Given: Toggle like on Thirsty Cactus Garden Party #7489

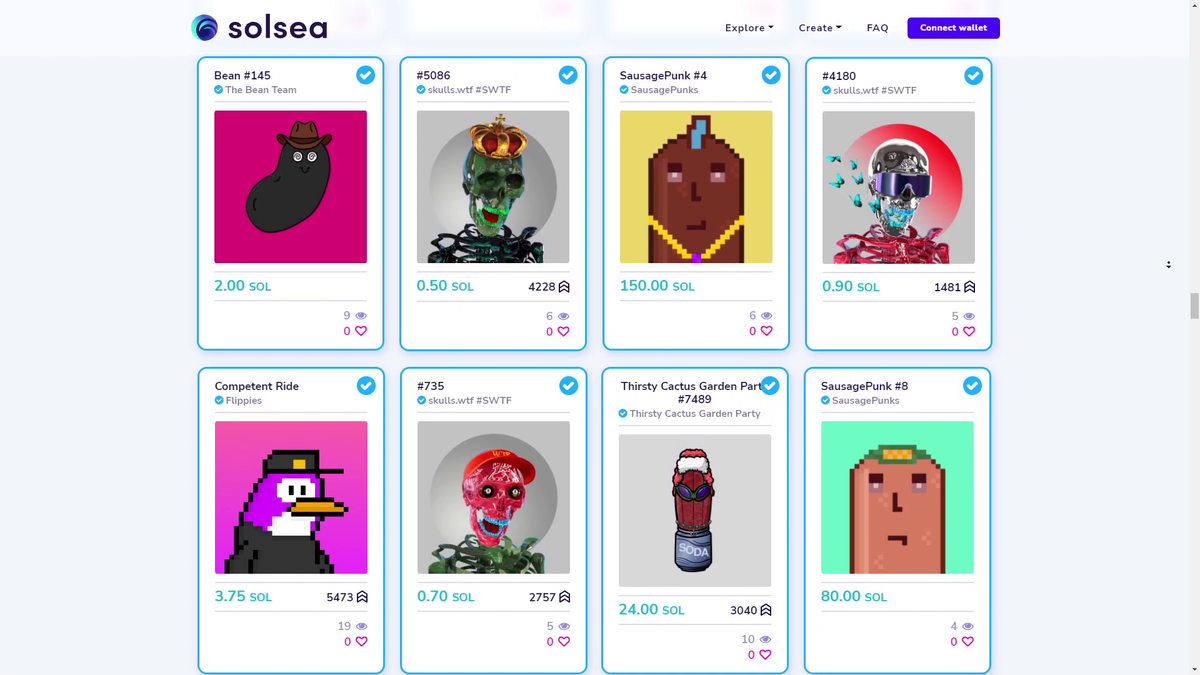Looking at the screenshot, I should tap(765, 655).
